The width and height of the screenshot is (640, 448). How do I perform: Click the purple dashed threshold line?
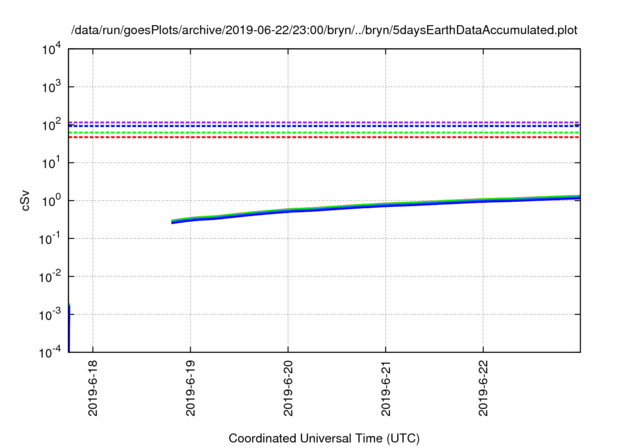coord(324,122)
